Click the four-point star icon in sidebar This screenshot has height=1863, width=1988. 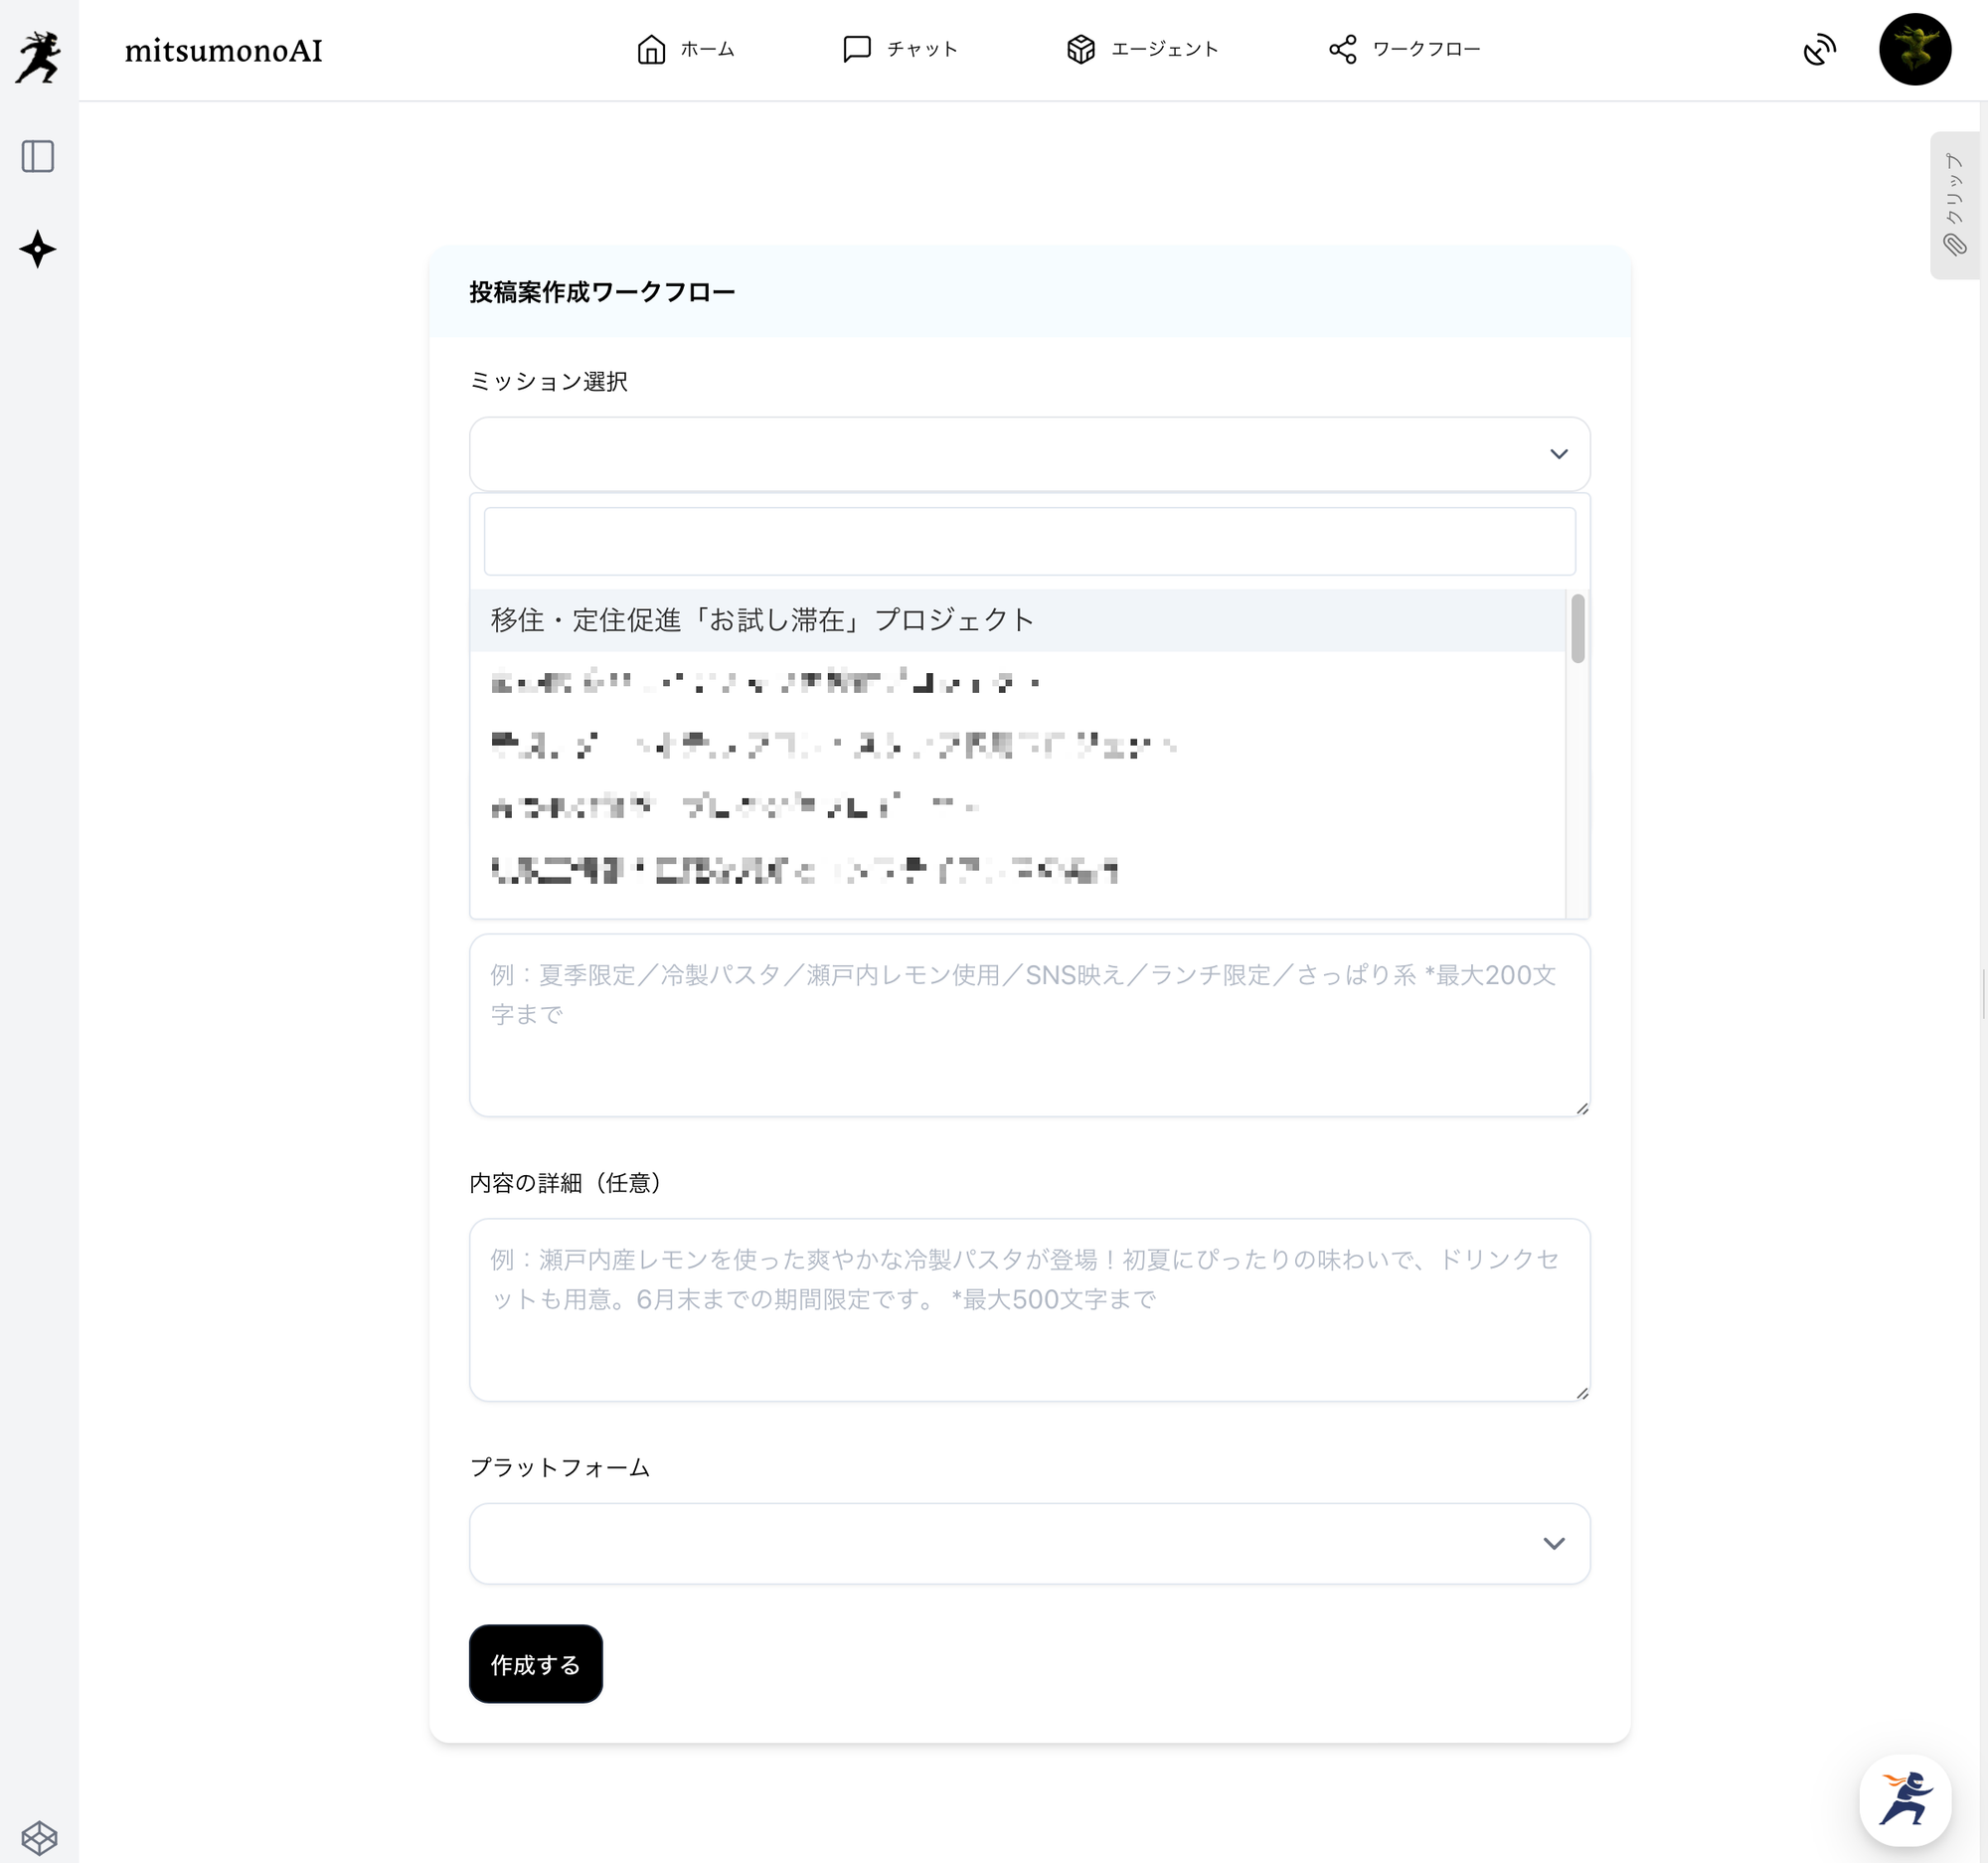[x=38, y=249]
